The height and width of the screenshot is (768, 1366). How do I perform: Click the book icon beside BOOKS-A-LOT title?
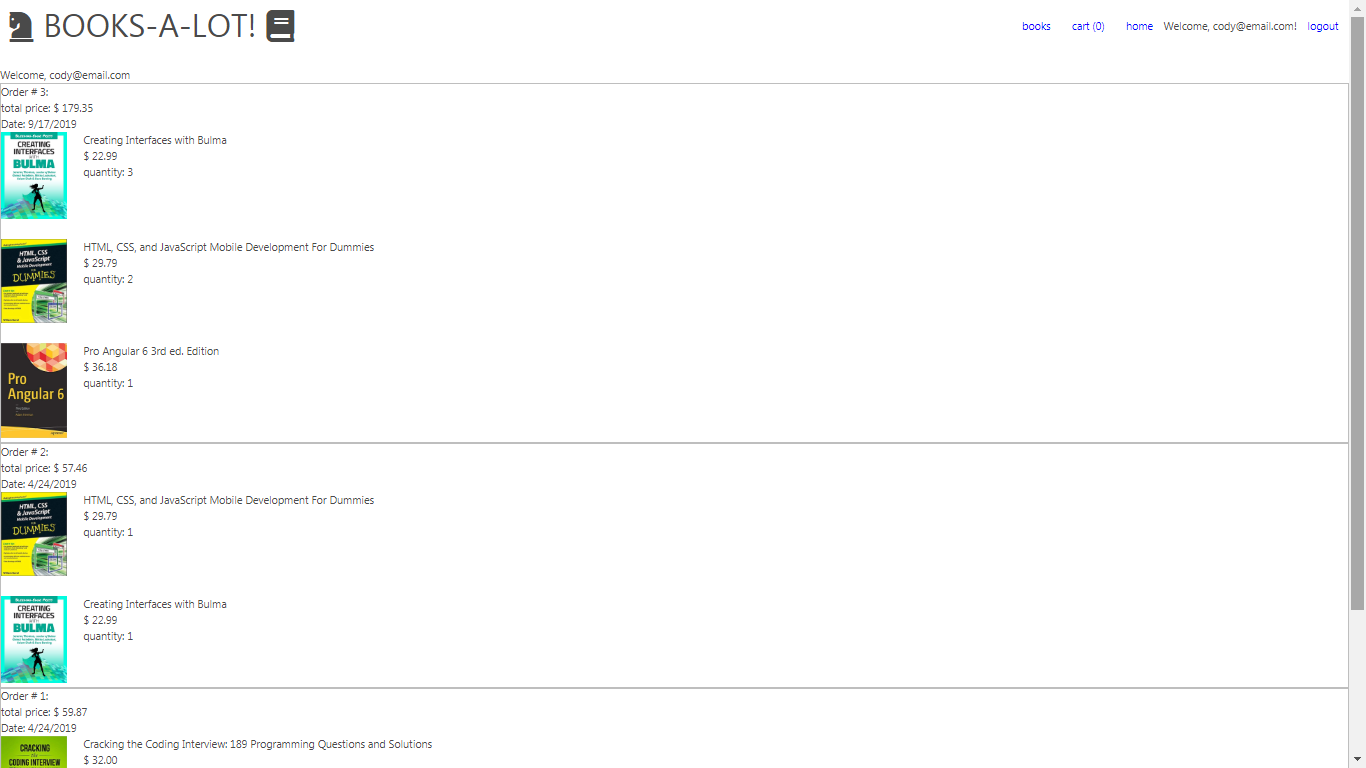[x=281, y=26]
